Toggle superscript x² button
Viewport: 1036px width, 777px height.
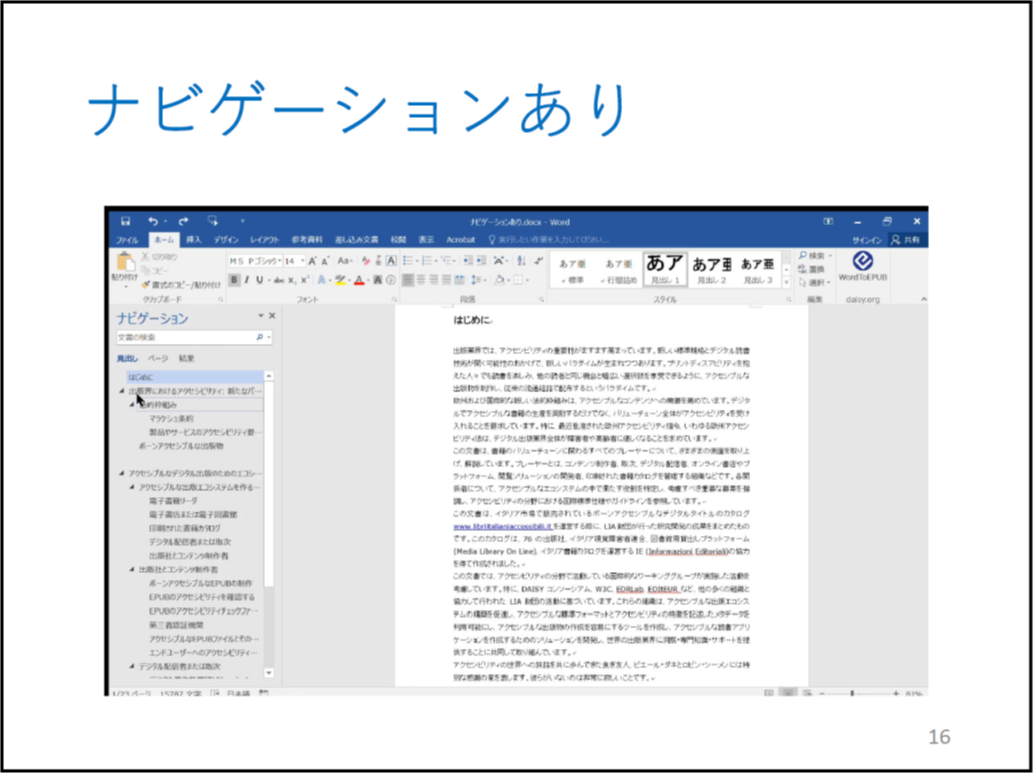(305, 280)
